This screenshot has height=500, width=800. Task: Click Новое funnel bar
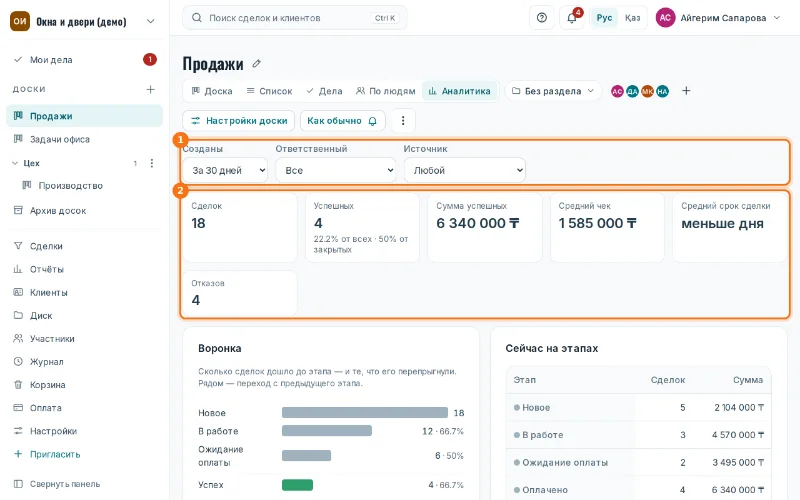[365, 413]
